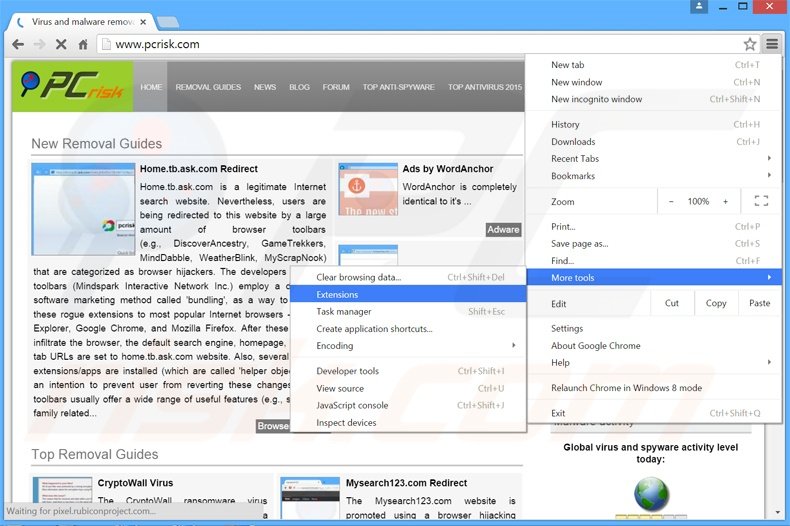The height and width of the screenshot is (526, 790).
Task: Click Copy in the Edit row
Action: 716,303
